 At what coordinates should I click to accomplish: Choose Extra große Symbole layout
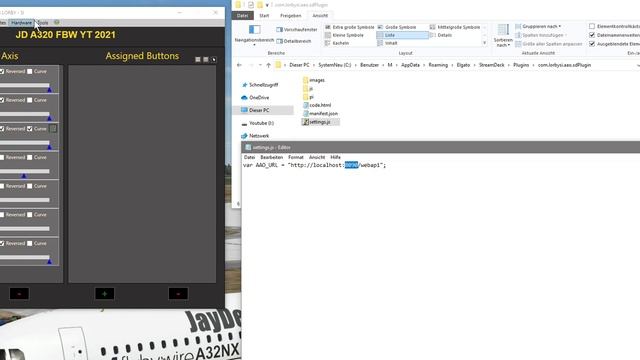350,27
